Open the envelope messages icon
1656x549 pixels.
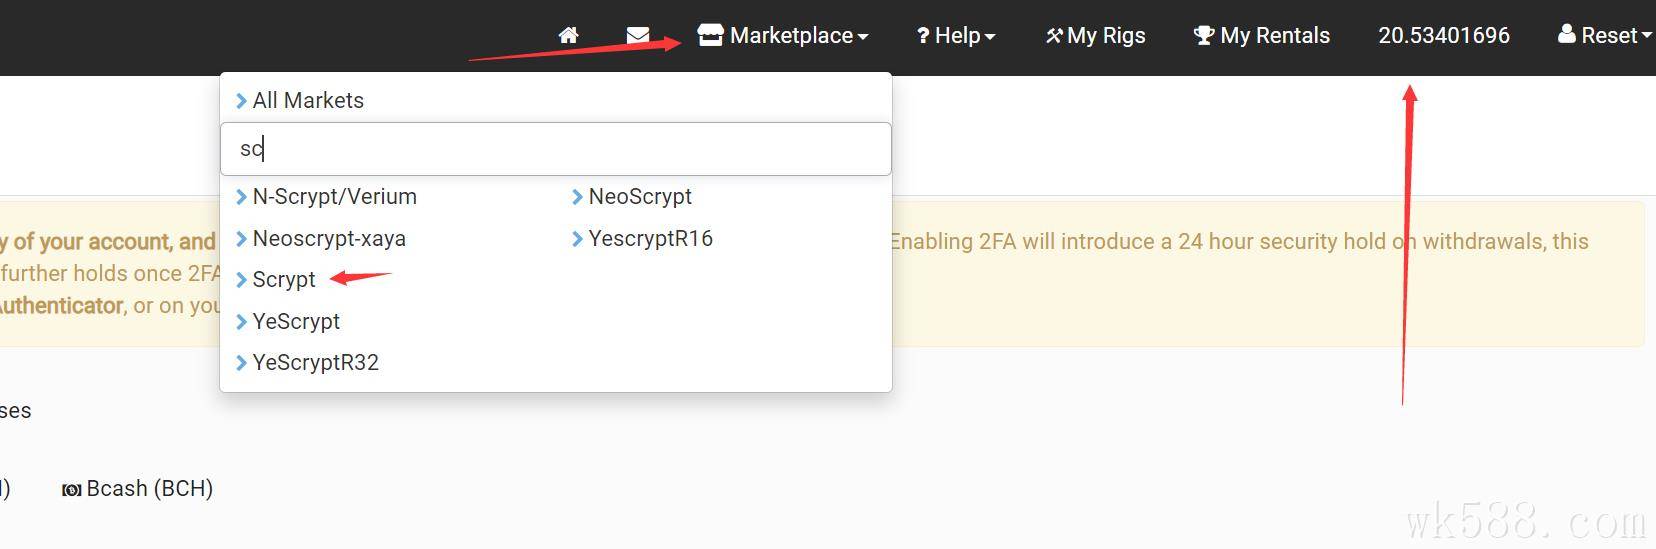(638, 35)
